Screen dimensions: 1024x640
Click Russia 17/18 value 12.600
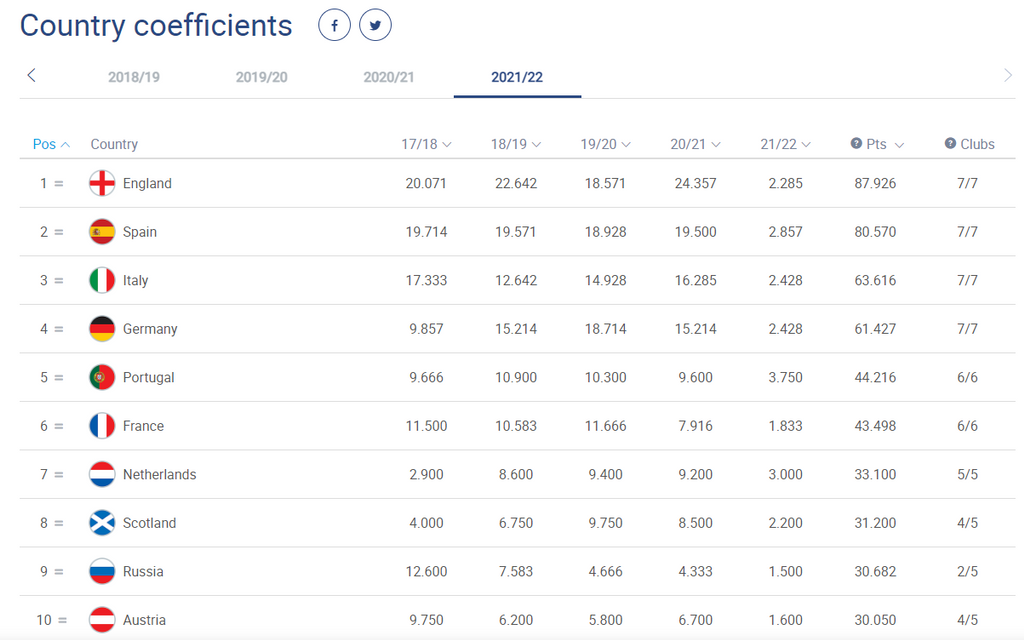pos(426,571)
